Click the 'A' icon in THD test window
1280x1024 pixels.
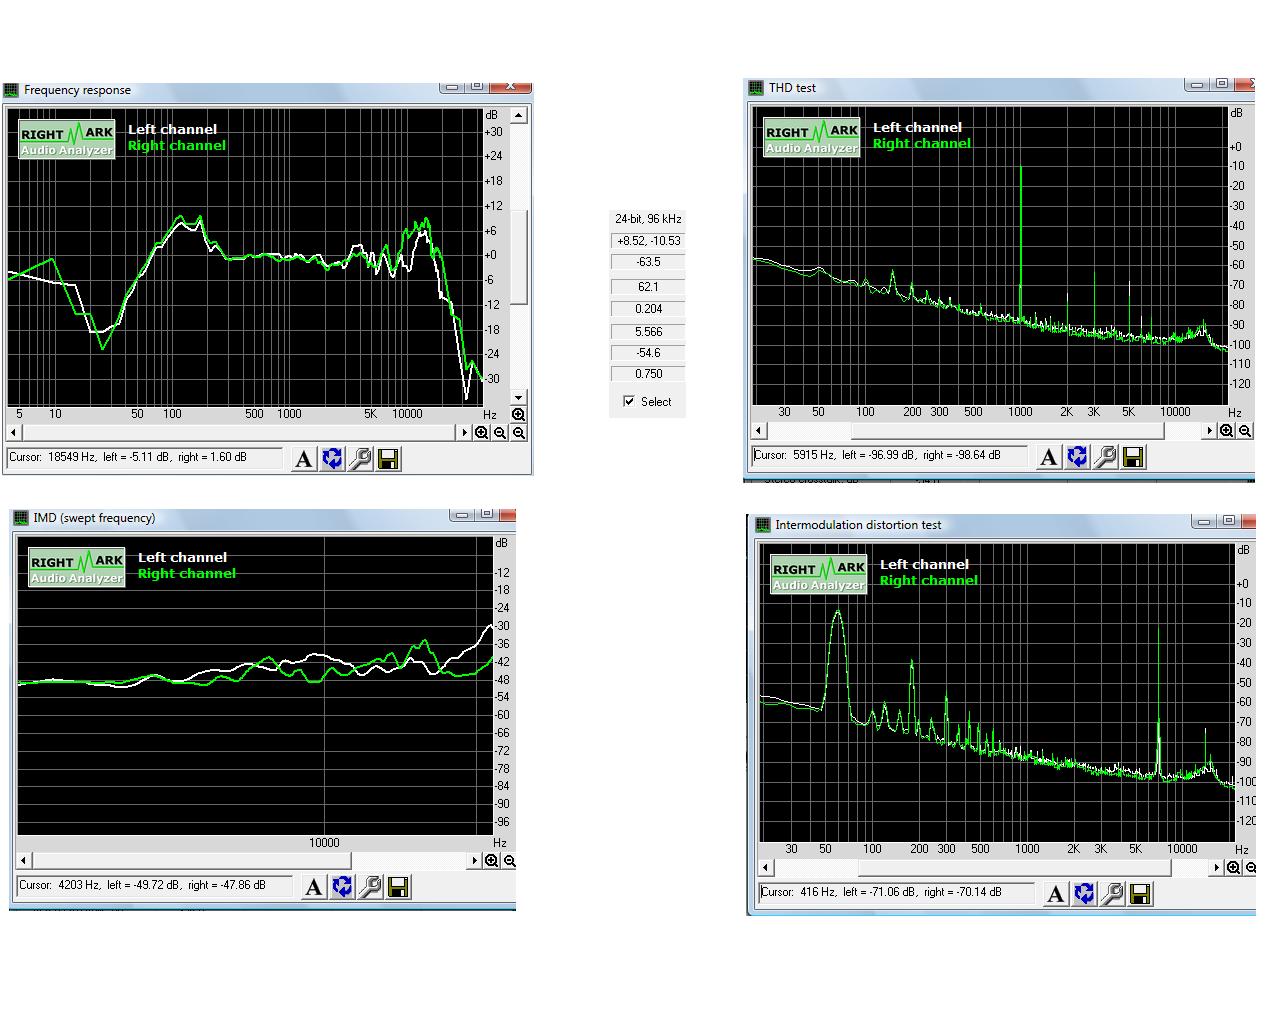point(1048,457)
